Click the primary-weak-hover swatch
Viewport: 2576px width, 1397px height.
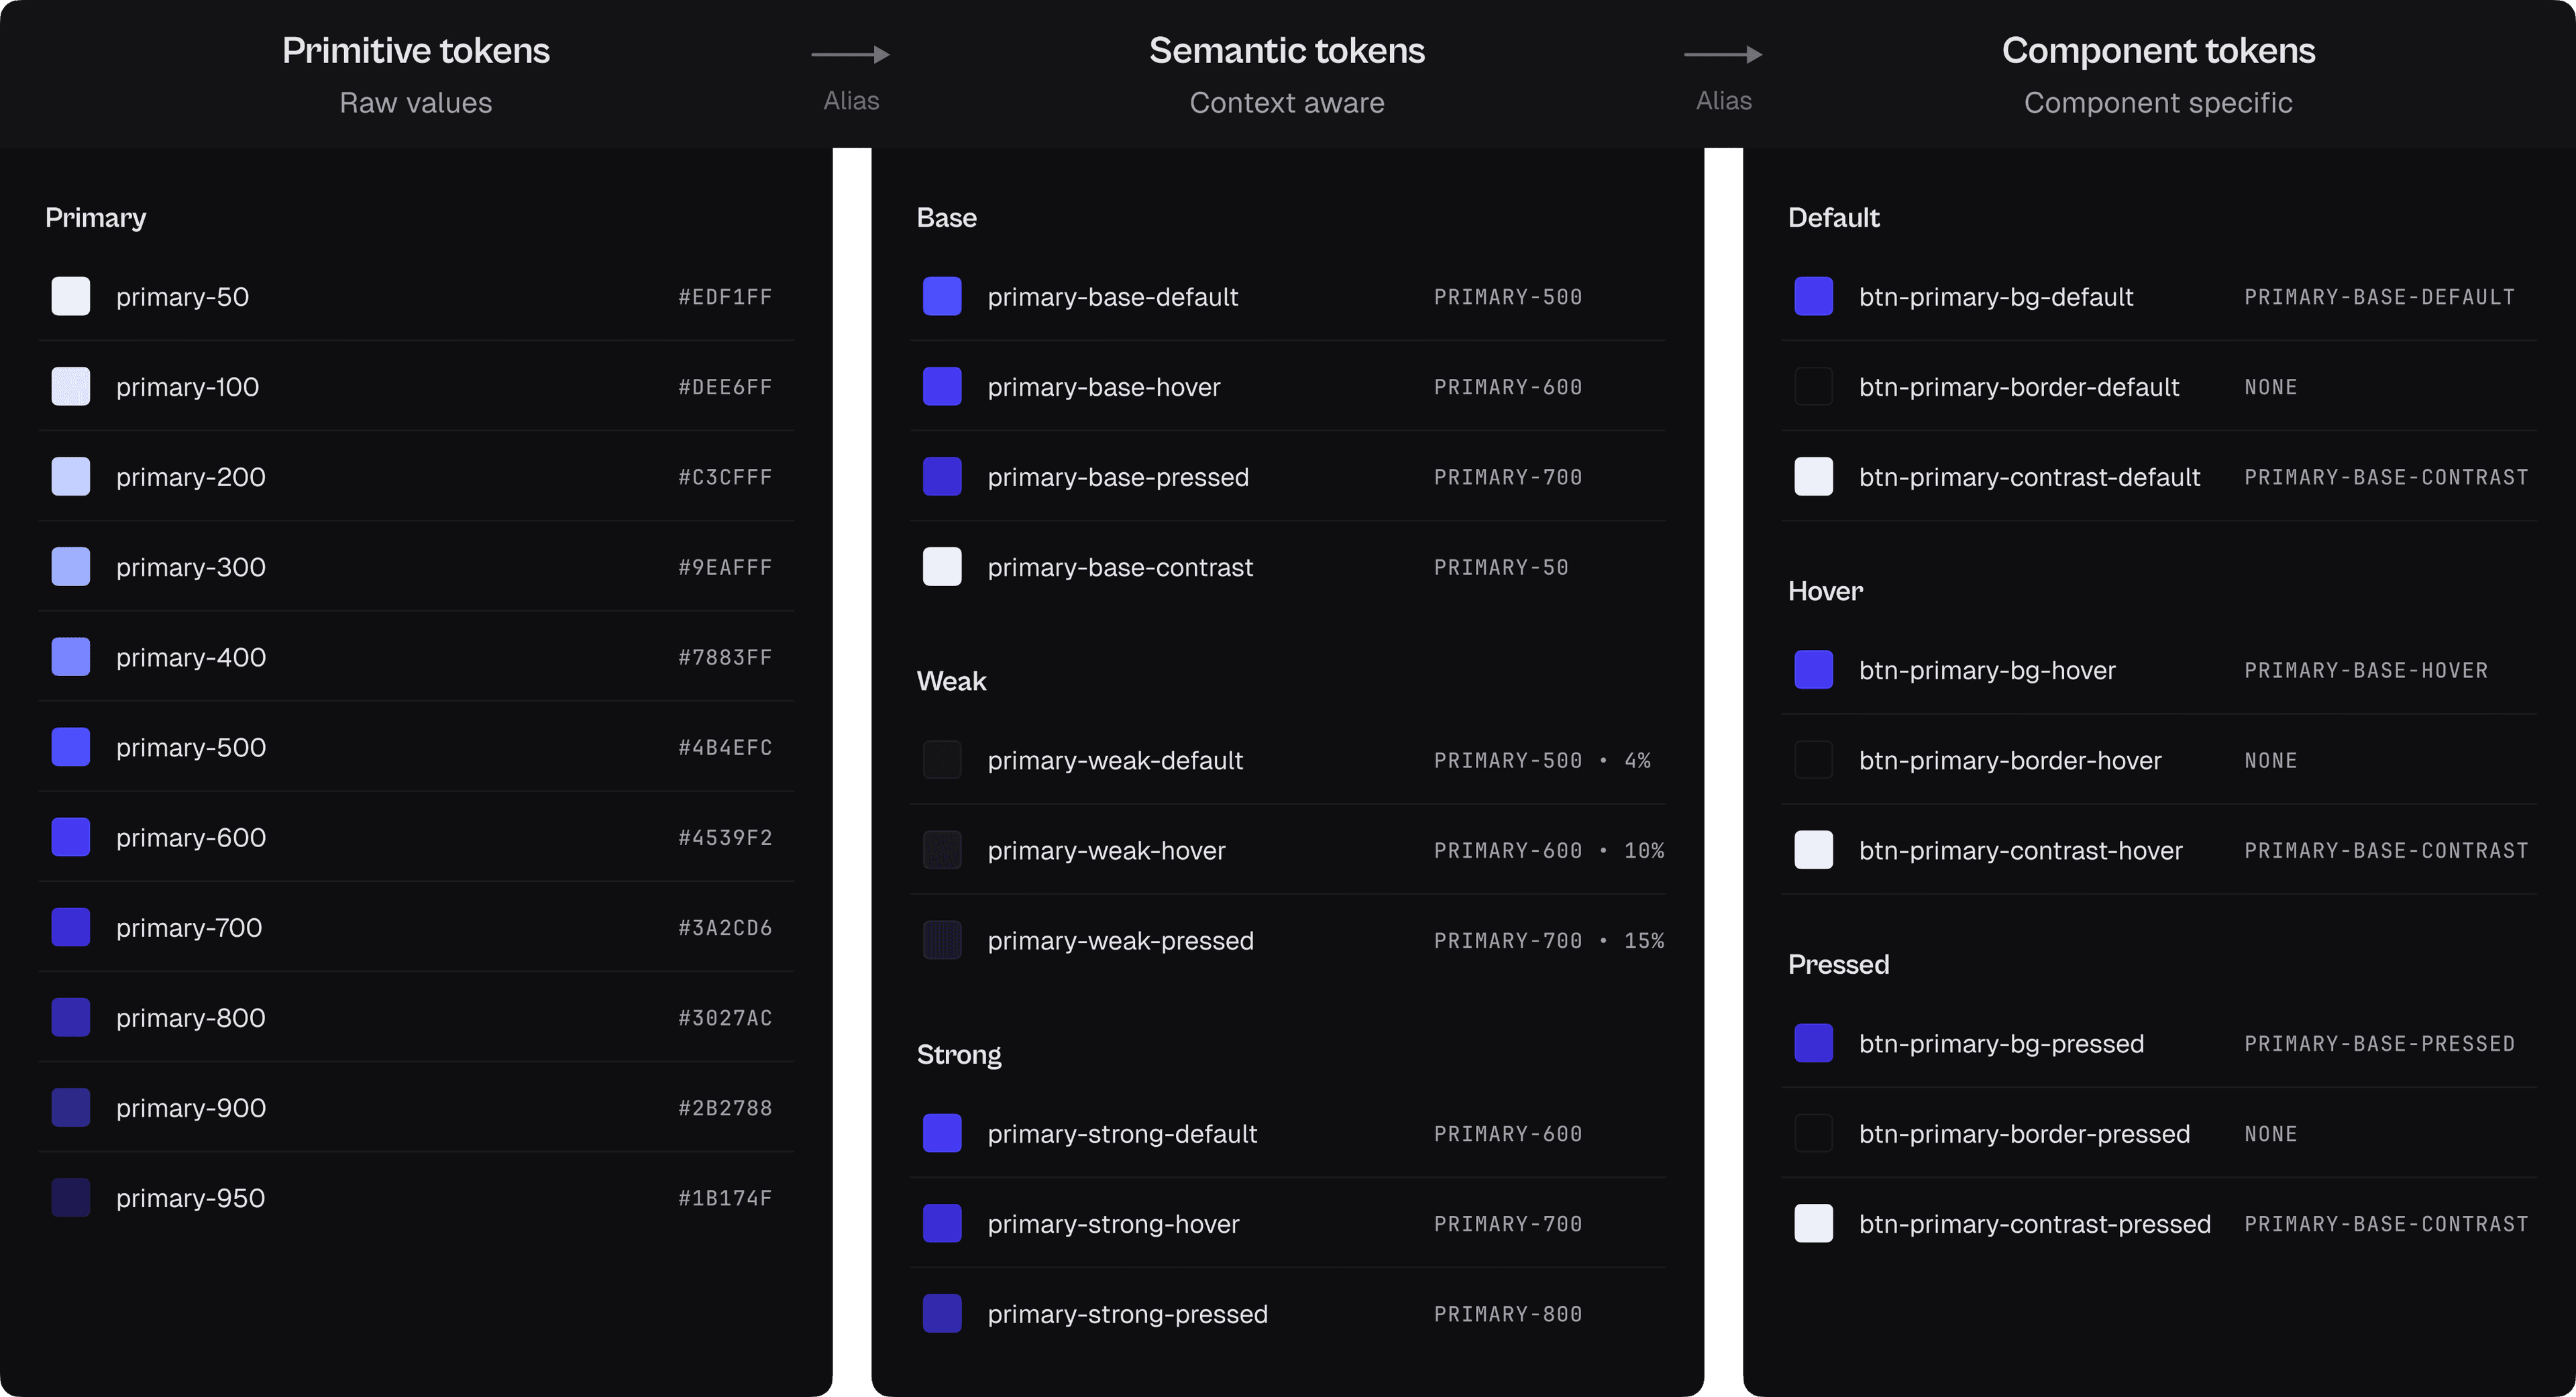tap(942, 850)
